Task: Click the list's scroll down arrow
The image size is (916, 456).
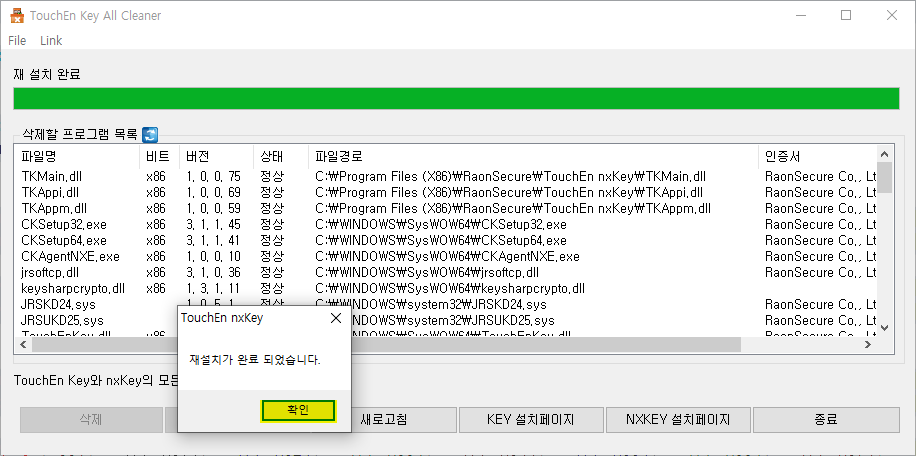Action: [x=884, y=328]
